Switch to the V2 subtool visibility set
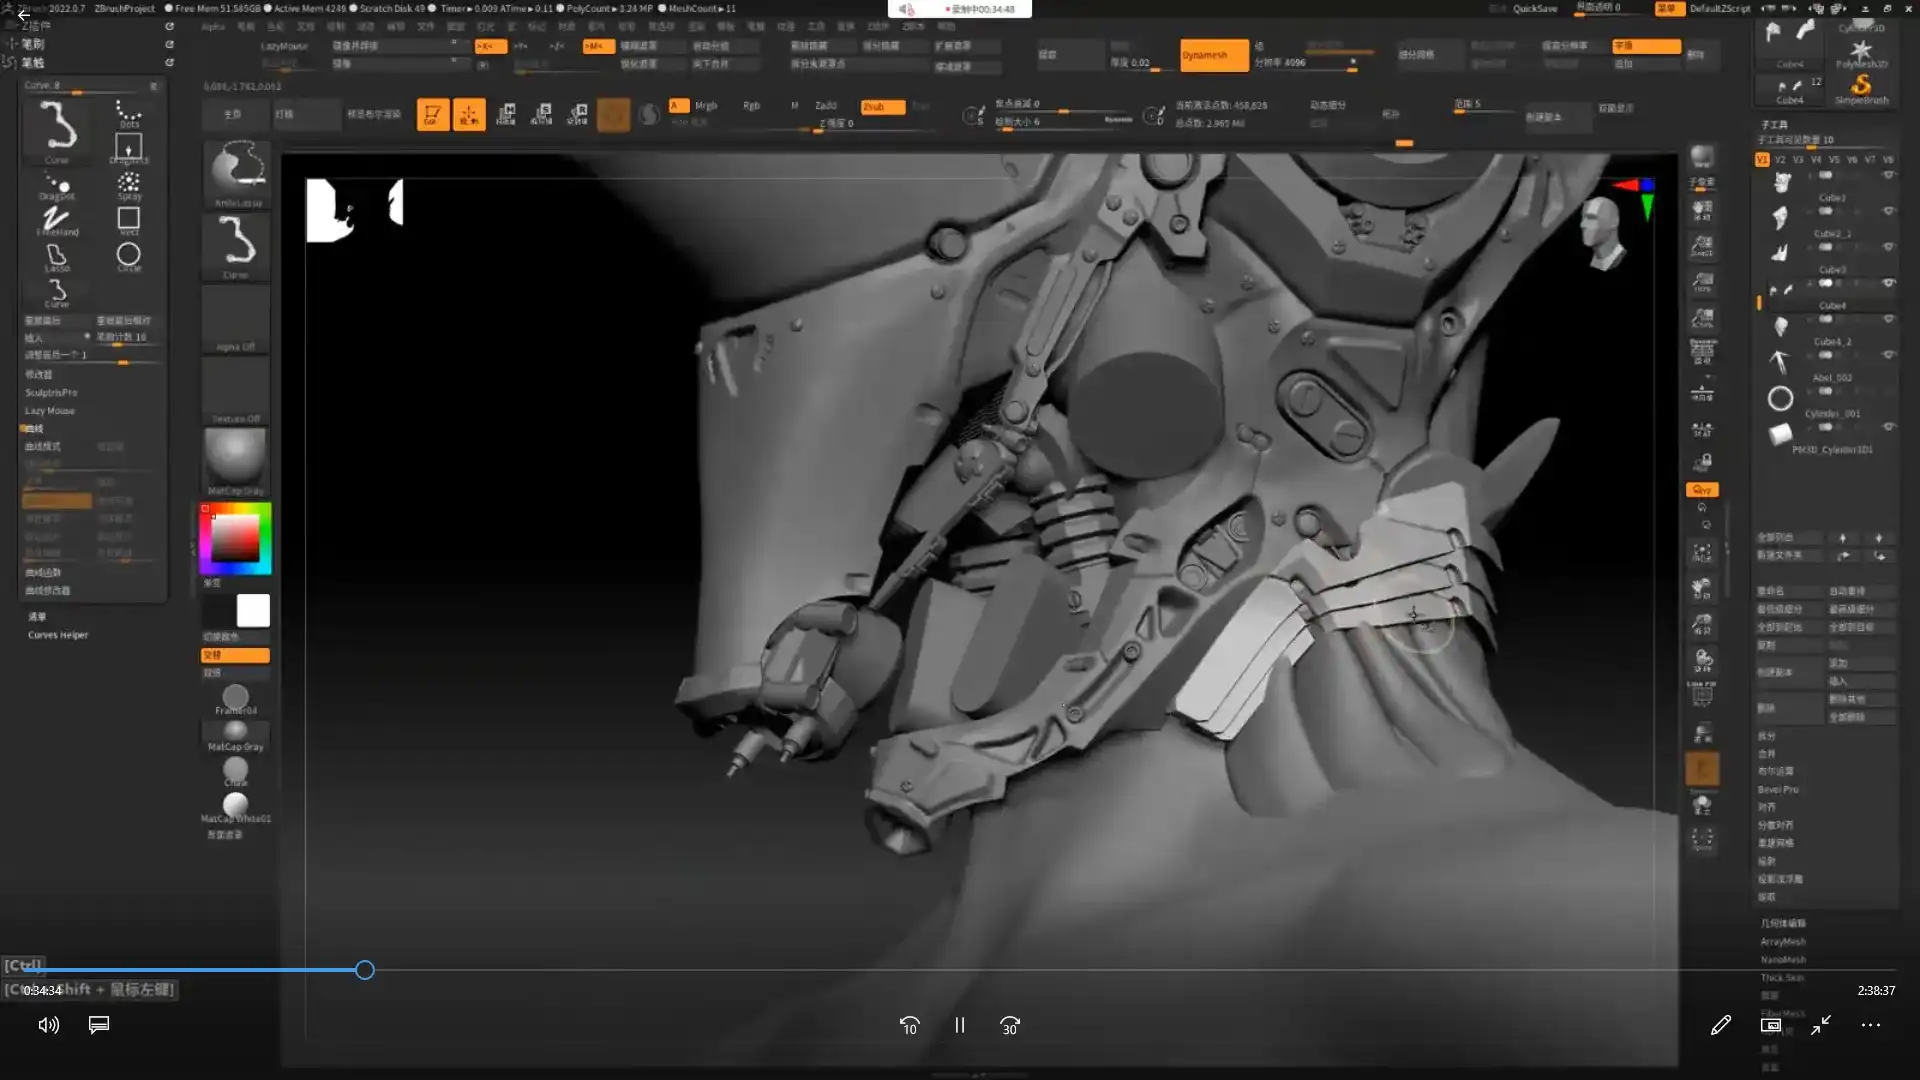 pyautogui.click(x=1780, y=160)
